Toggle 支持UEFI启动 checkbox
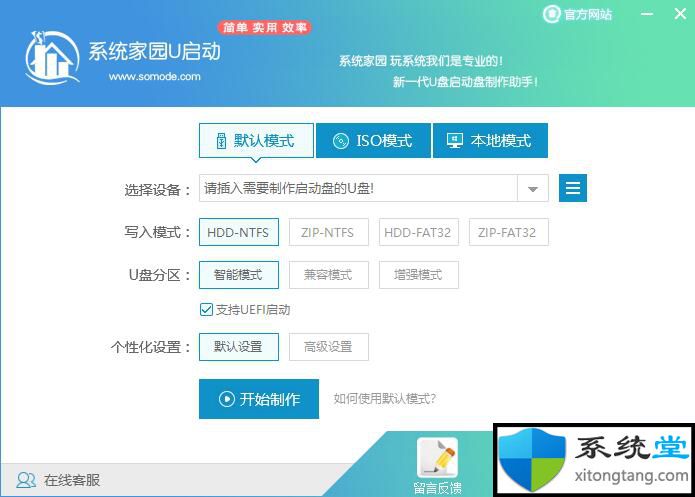The image size is (695, 497). (x=207, y=310)
